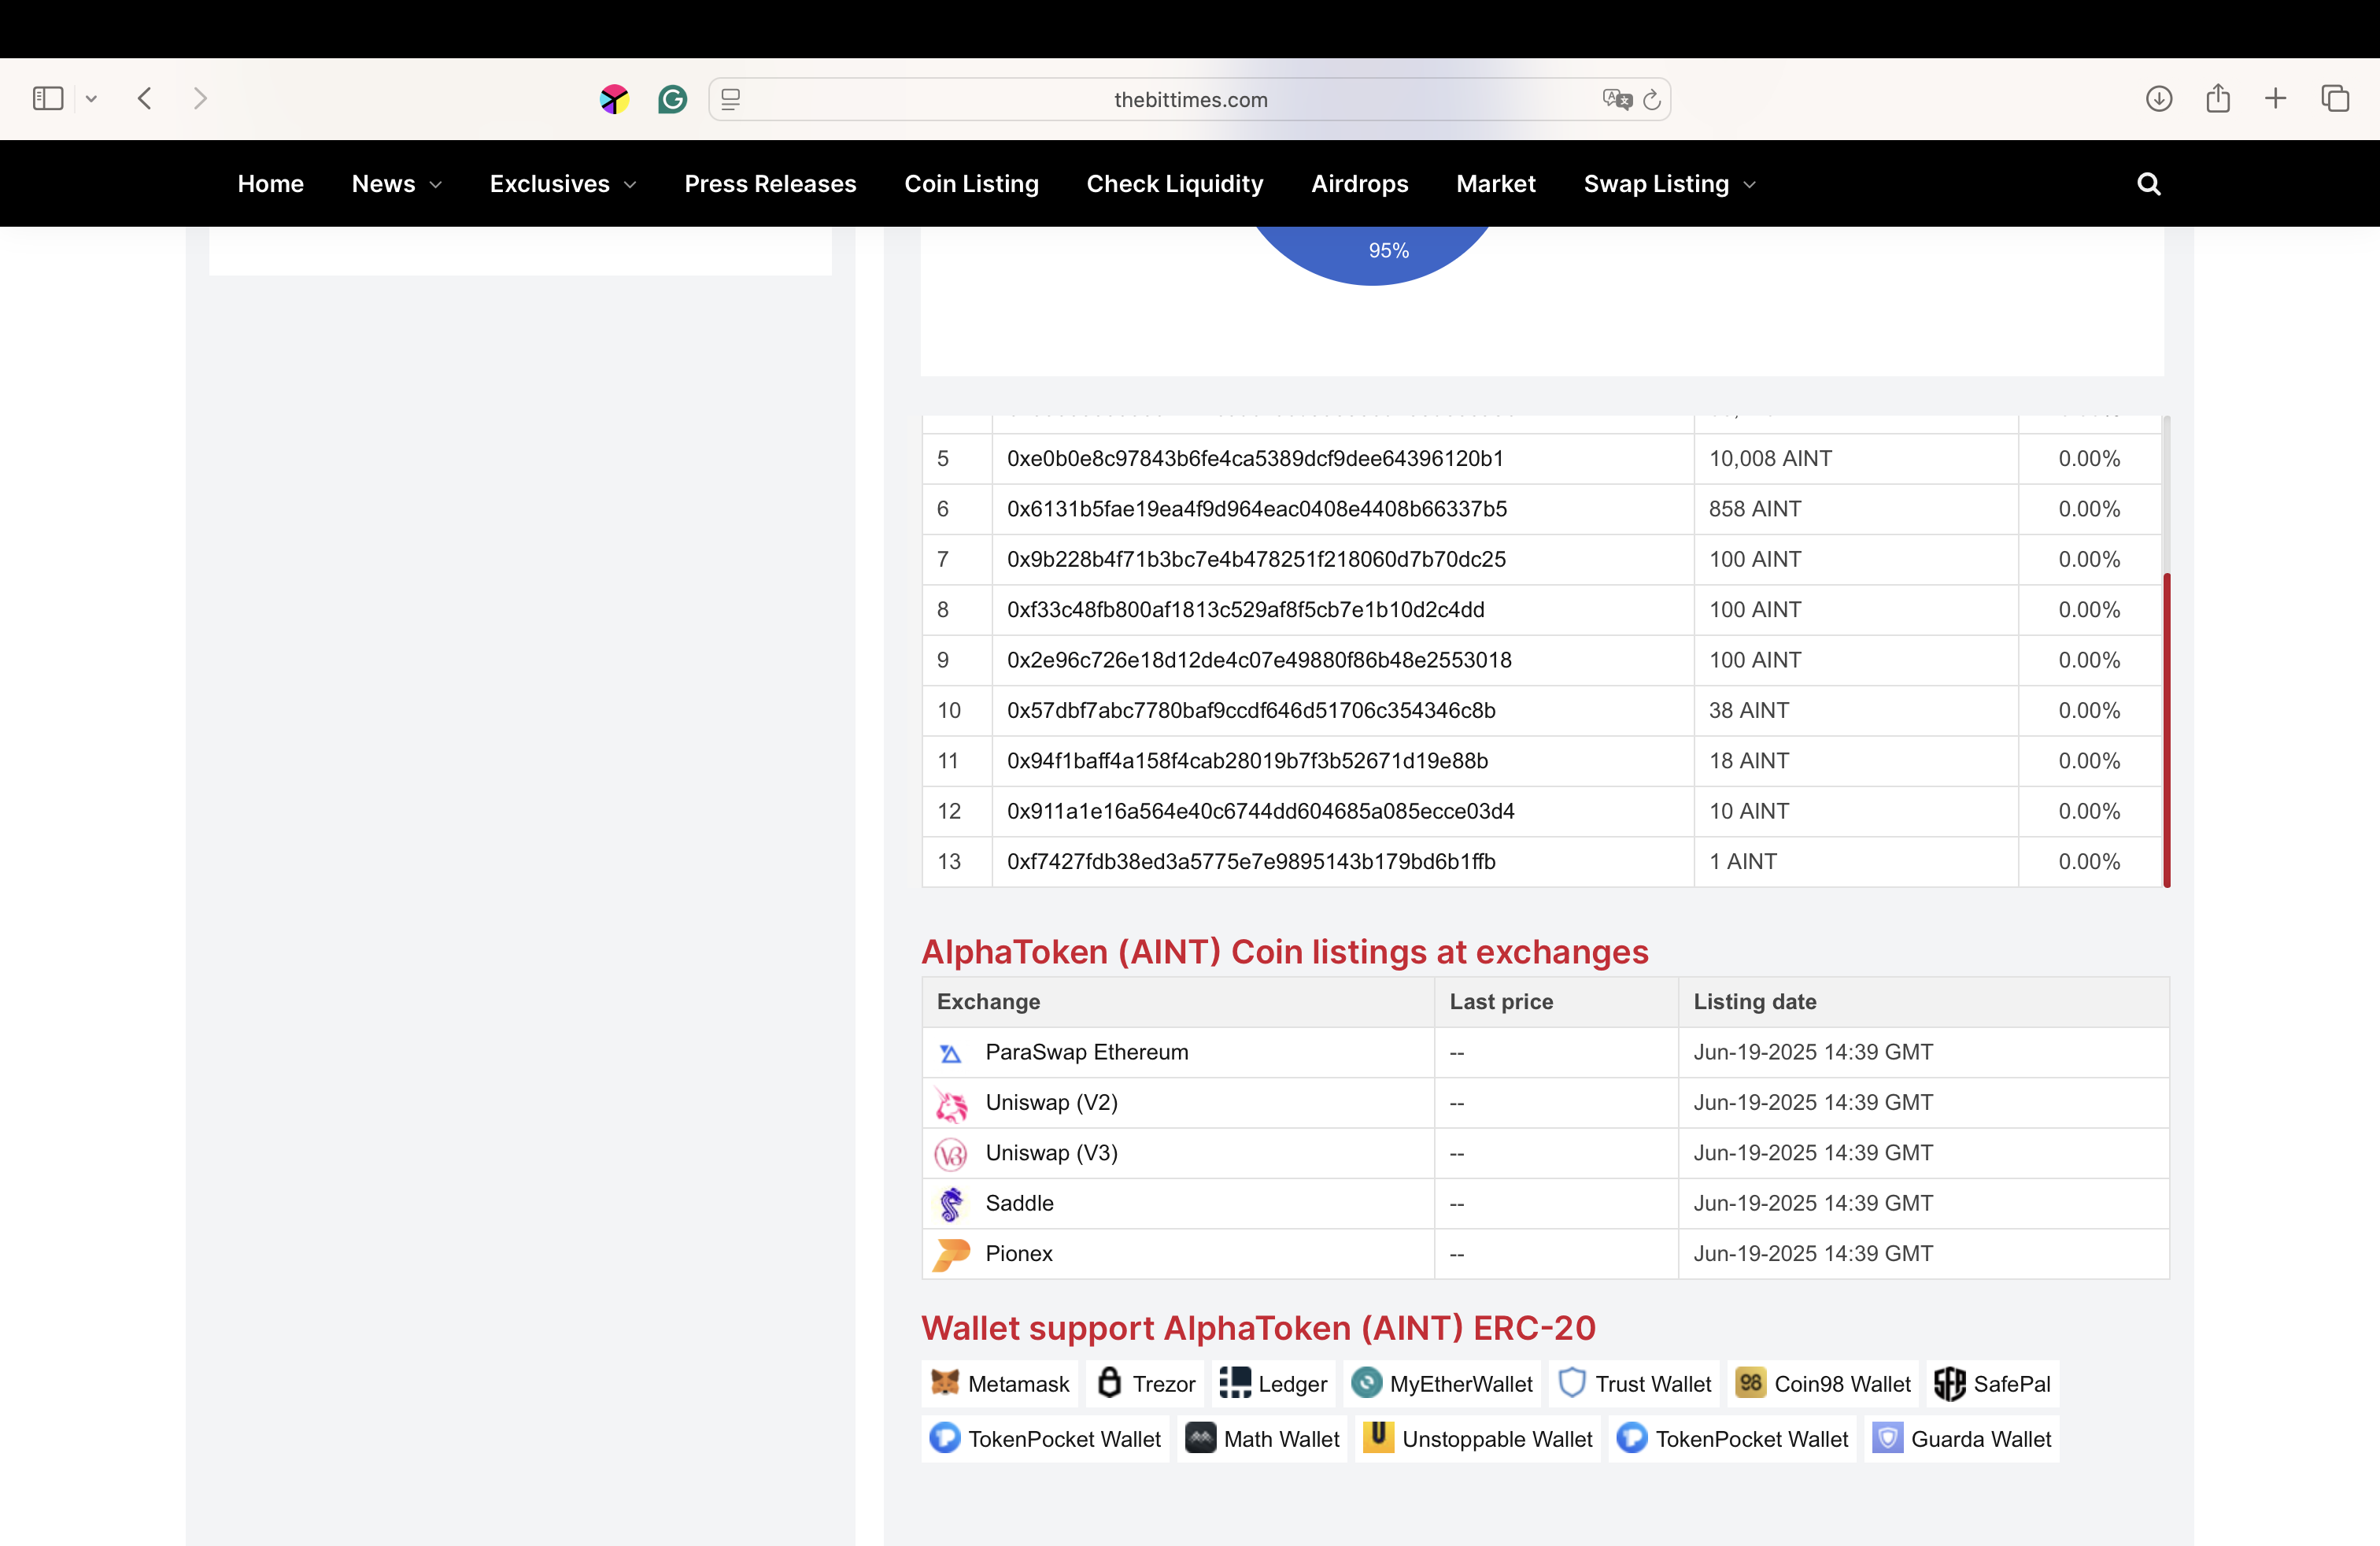Open the MyEtherWallet button

pos(1442,1384)
